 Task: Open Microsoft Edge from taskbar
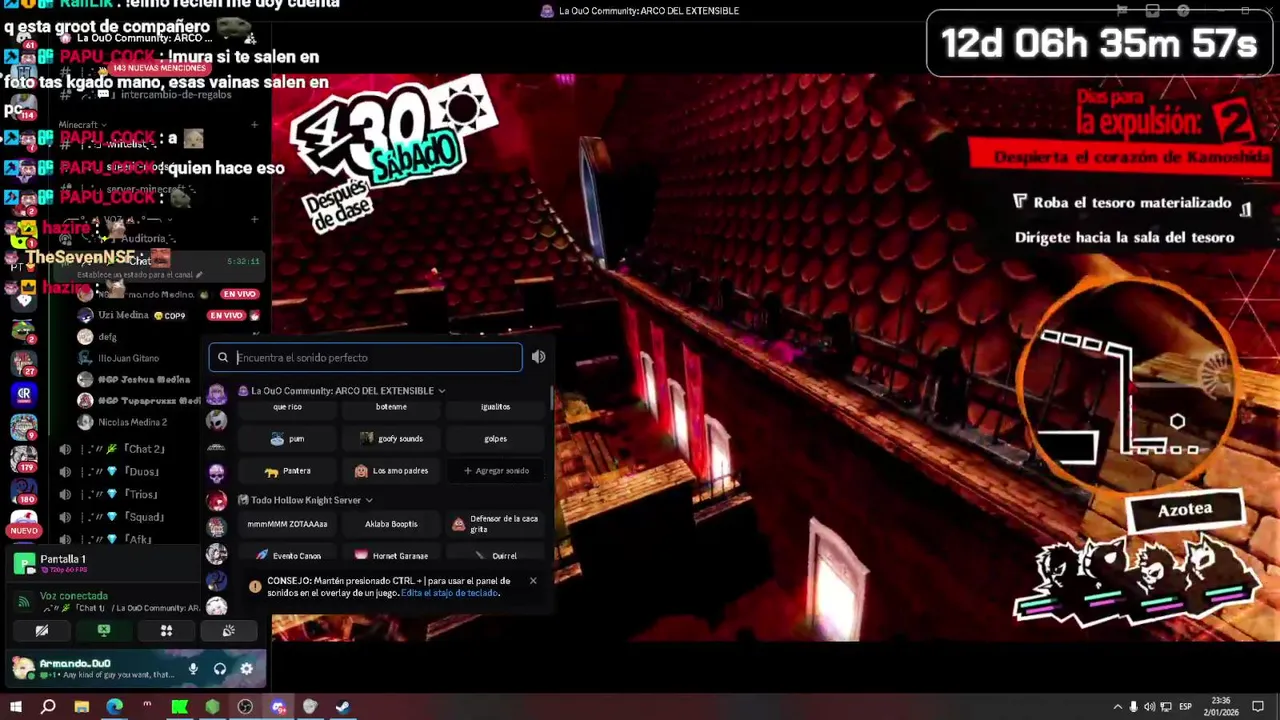[x=114, y=707]
